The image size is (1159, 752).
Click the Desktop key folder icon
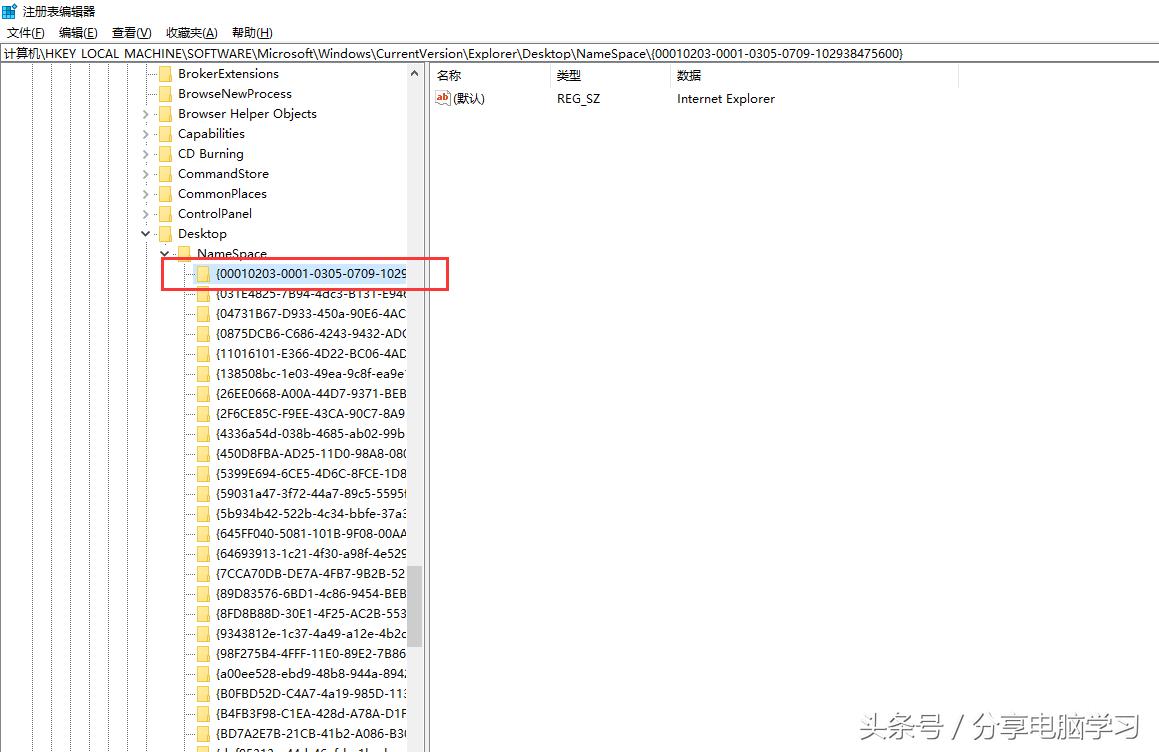pyautogui.click(x=165, y=233)
